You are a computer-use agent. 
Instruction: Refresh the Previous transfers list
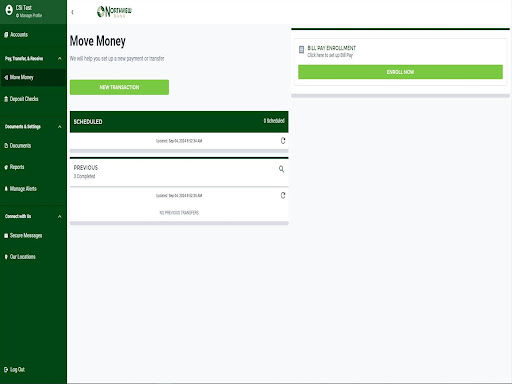coord(283,195)
